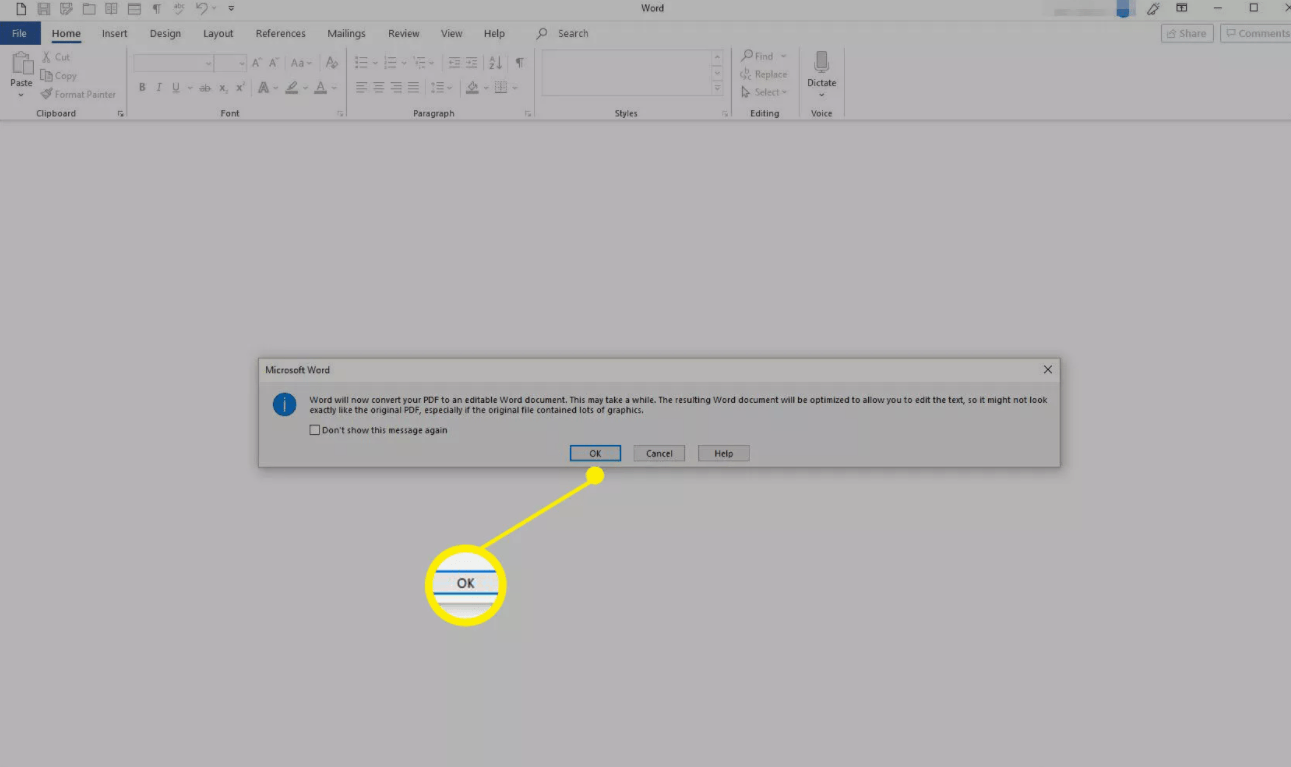Align text right
This screenshot has height=767, width=1291.
click(396, 88)
